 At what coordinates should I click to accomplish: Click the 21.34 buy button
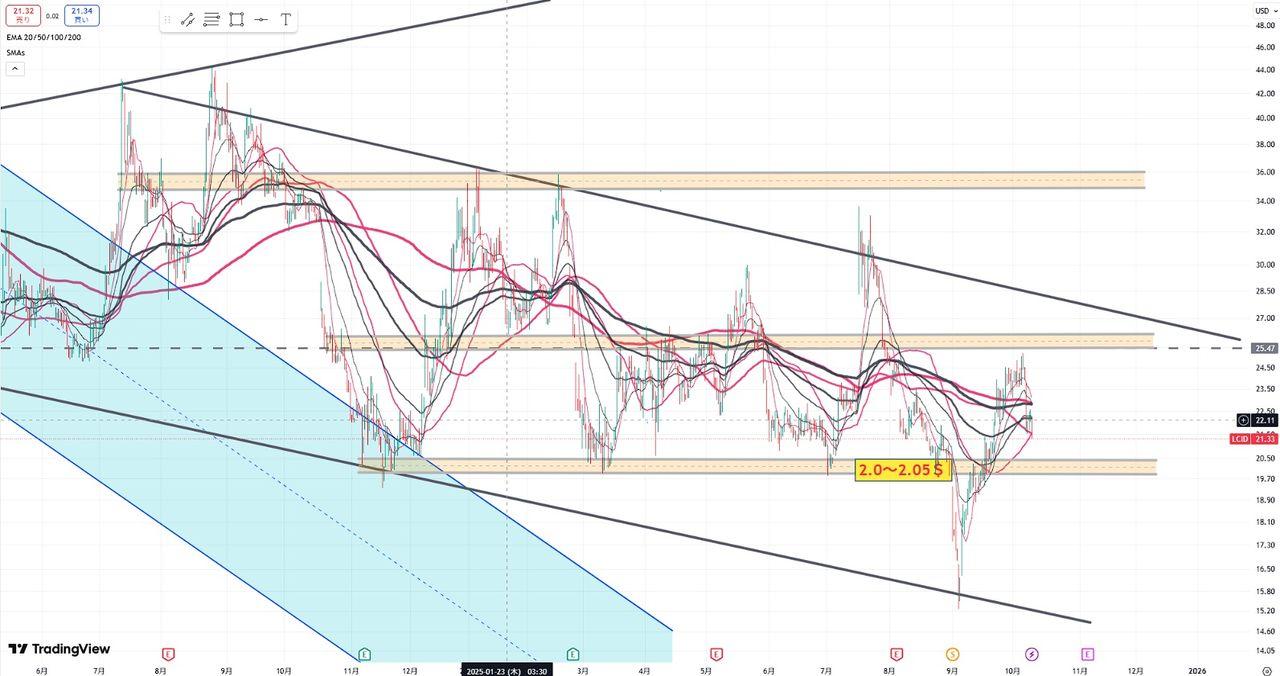(x=82, y=14)
